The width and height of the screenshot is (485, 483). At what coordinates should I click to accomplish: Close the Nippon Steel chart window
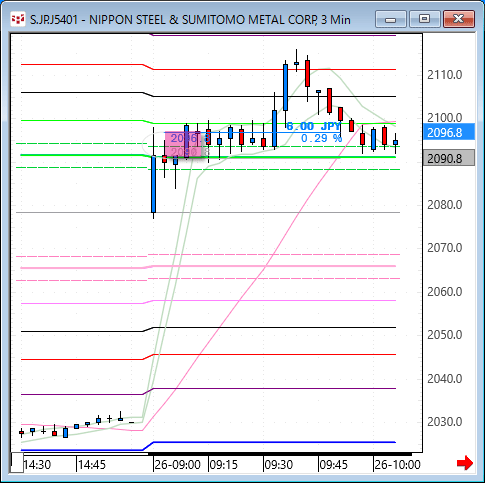click(x=458, y=19)
